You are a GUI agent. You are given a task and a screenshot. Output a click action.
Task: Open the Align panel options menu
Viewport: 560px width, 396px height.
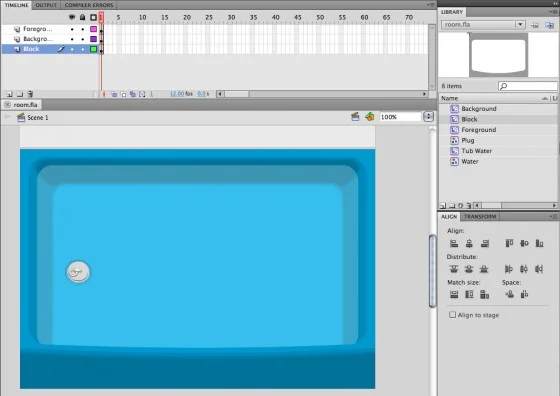[554, 216]
